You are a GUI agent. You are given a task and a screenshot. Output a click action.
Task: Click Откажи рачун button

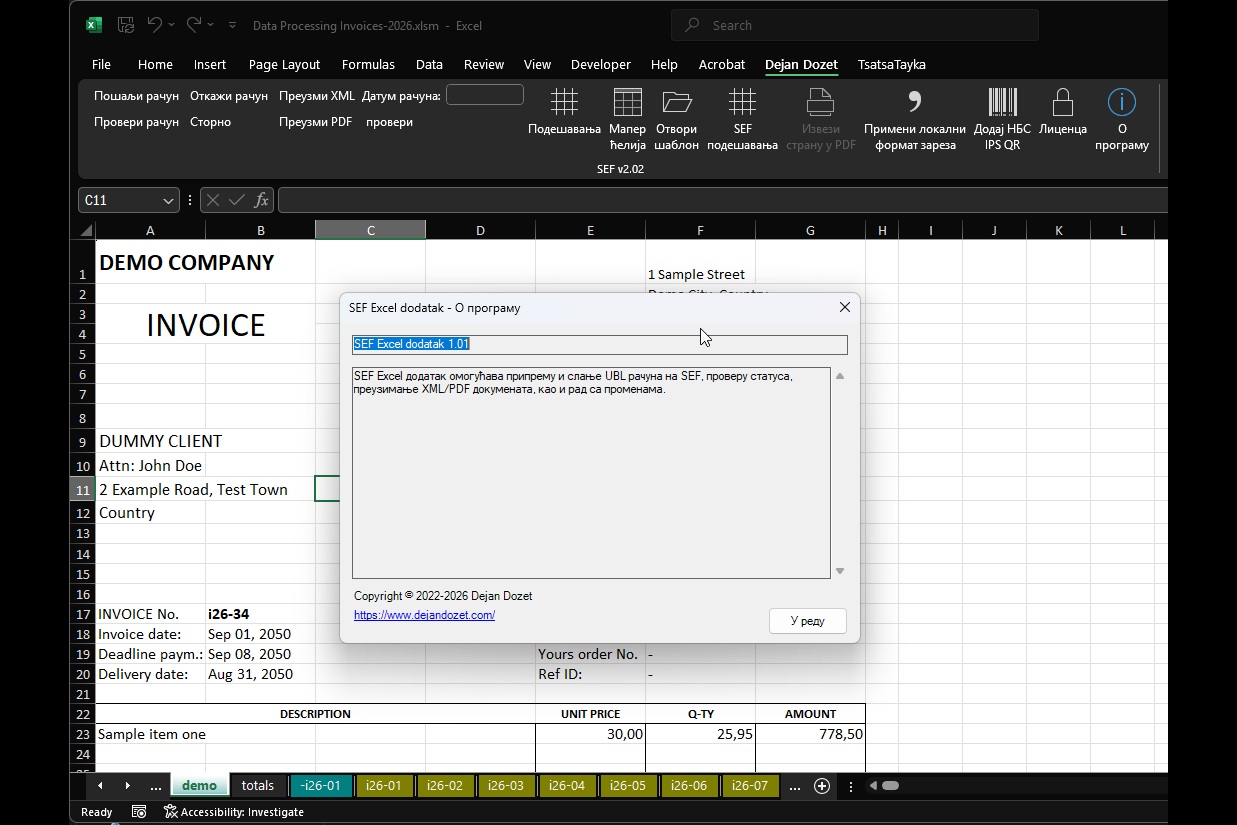[229, 96]
